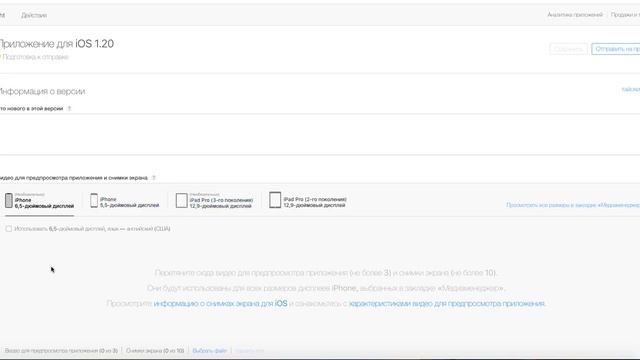Screen dimensions: 640x360
Task: Click the app preview video (0 из 3) counter
Action: pyautogui.click(x=61, y=351)
